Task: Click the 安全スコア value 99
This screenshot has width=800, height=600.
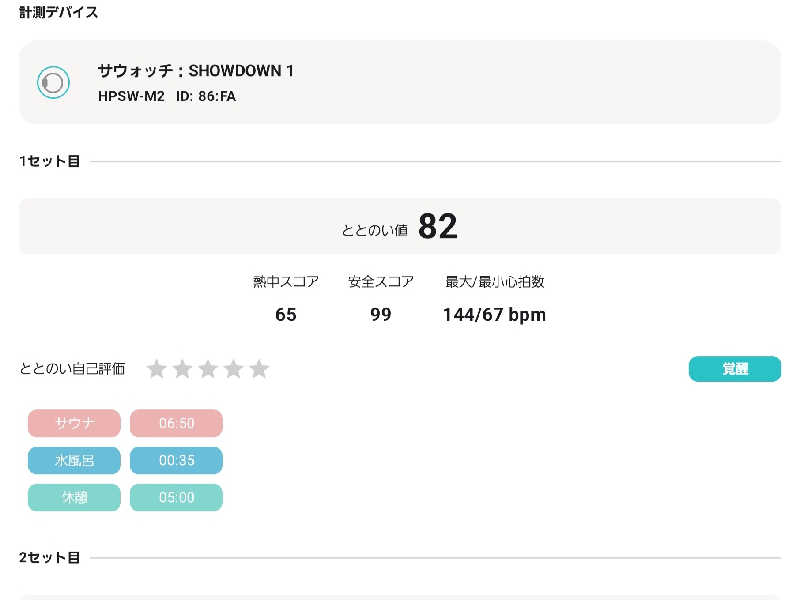Action: point(380,315)
